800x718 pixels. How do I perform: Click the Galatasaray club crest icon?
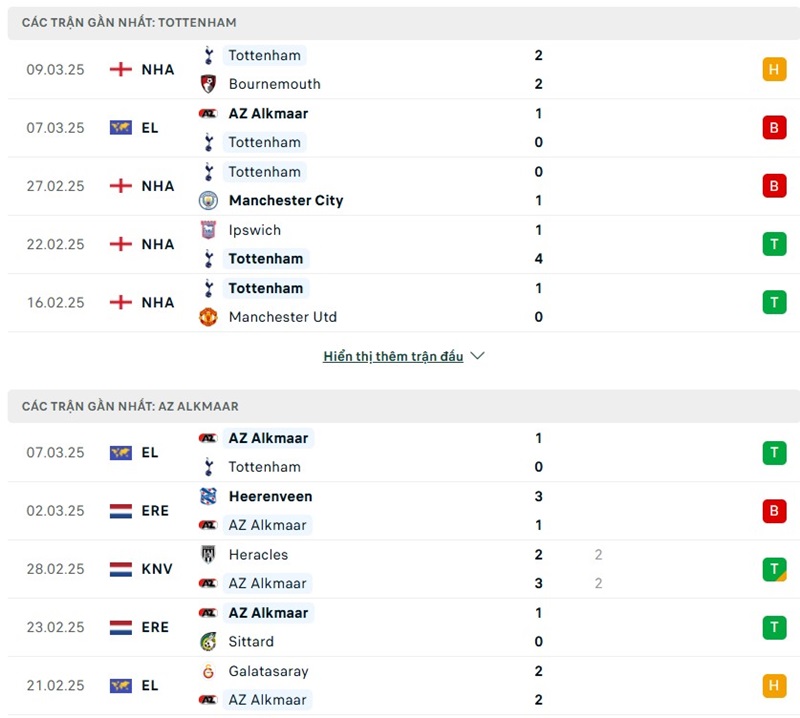click(208, 671)
